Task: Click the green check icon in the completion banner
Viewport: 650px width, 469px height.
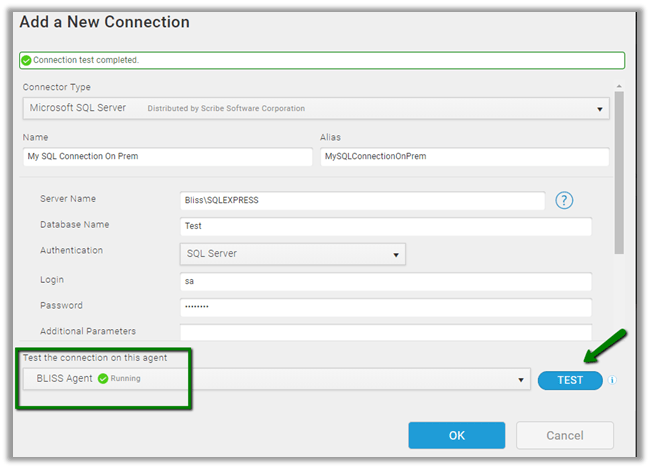Action: point(27,60)
